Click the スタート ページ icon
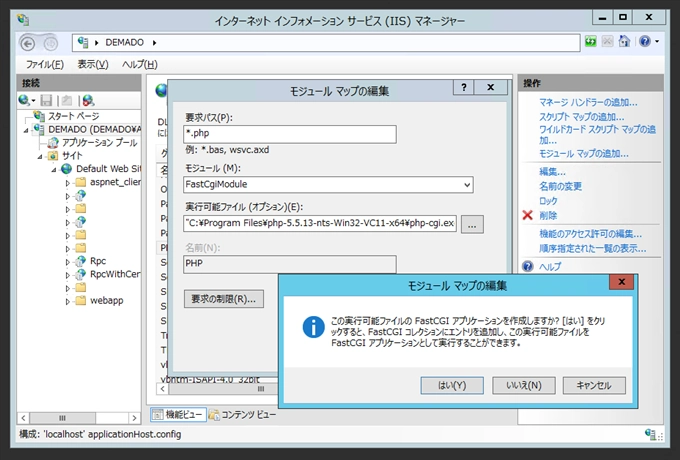680x460 pixels. coord(39,116)
